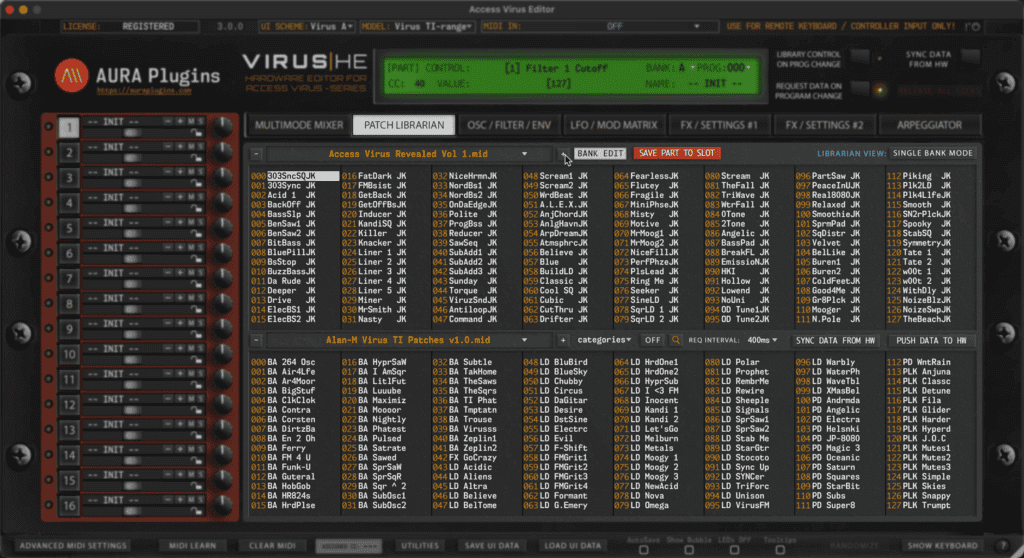Image resolution: width=1024 pixels, height=558 pixels.
Task: Adjust part 11 volume knob
Action: (x=223, y=379)
